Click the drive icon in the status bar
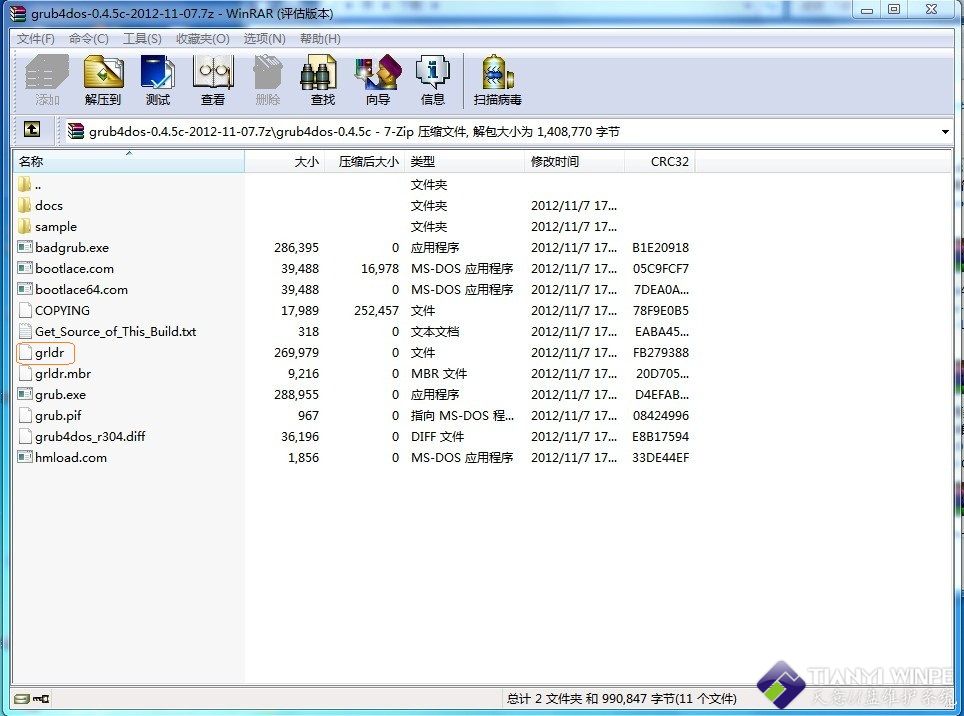 pyautogui.click(x=22, y=699)
